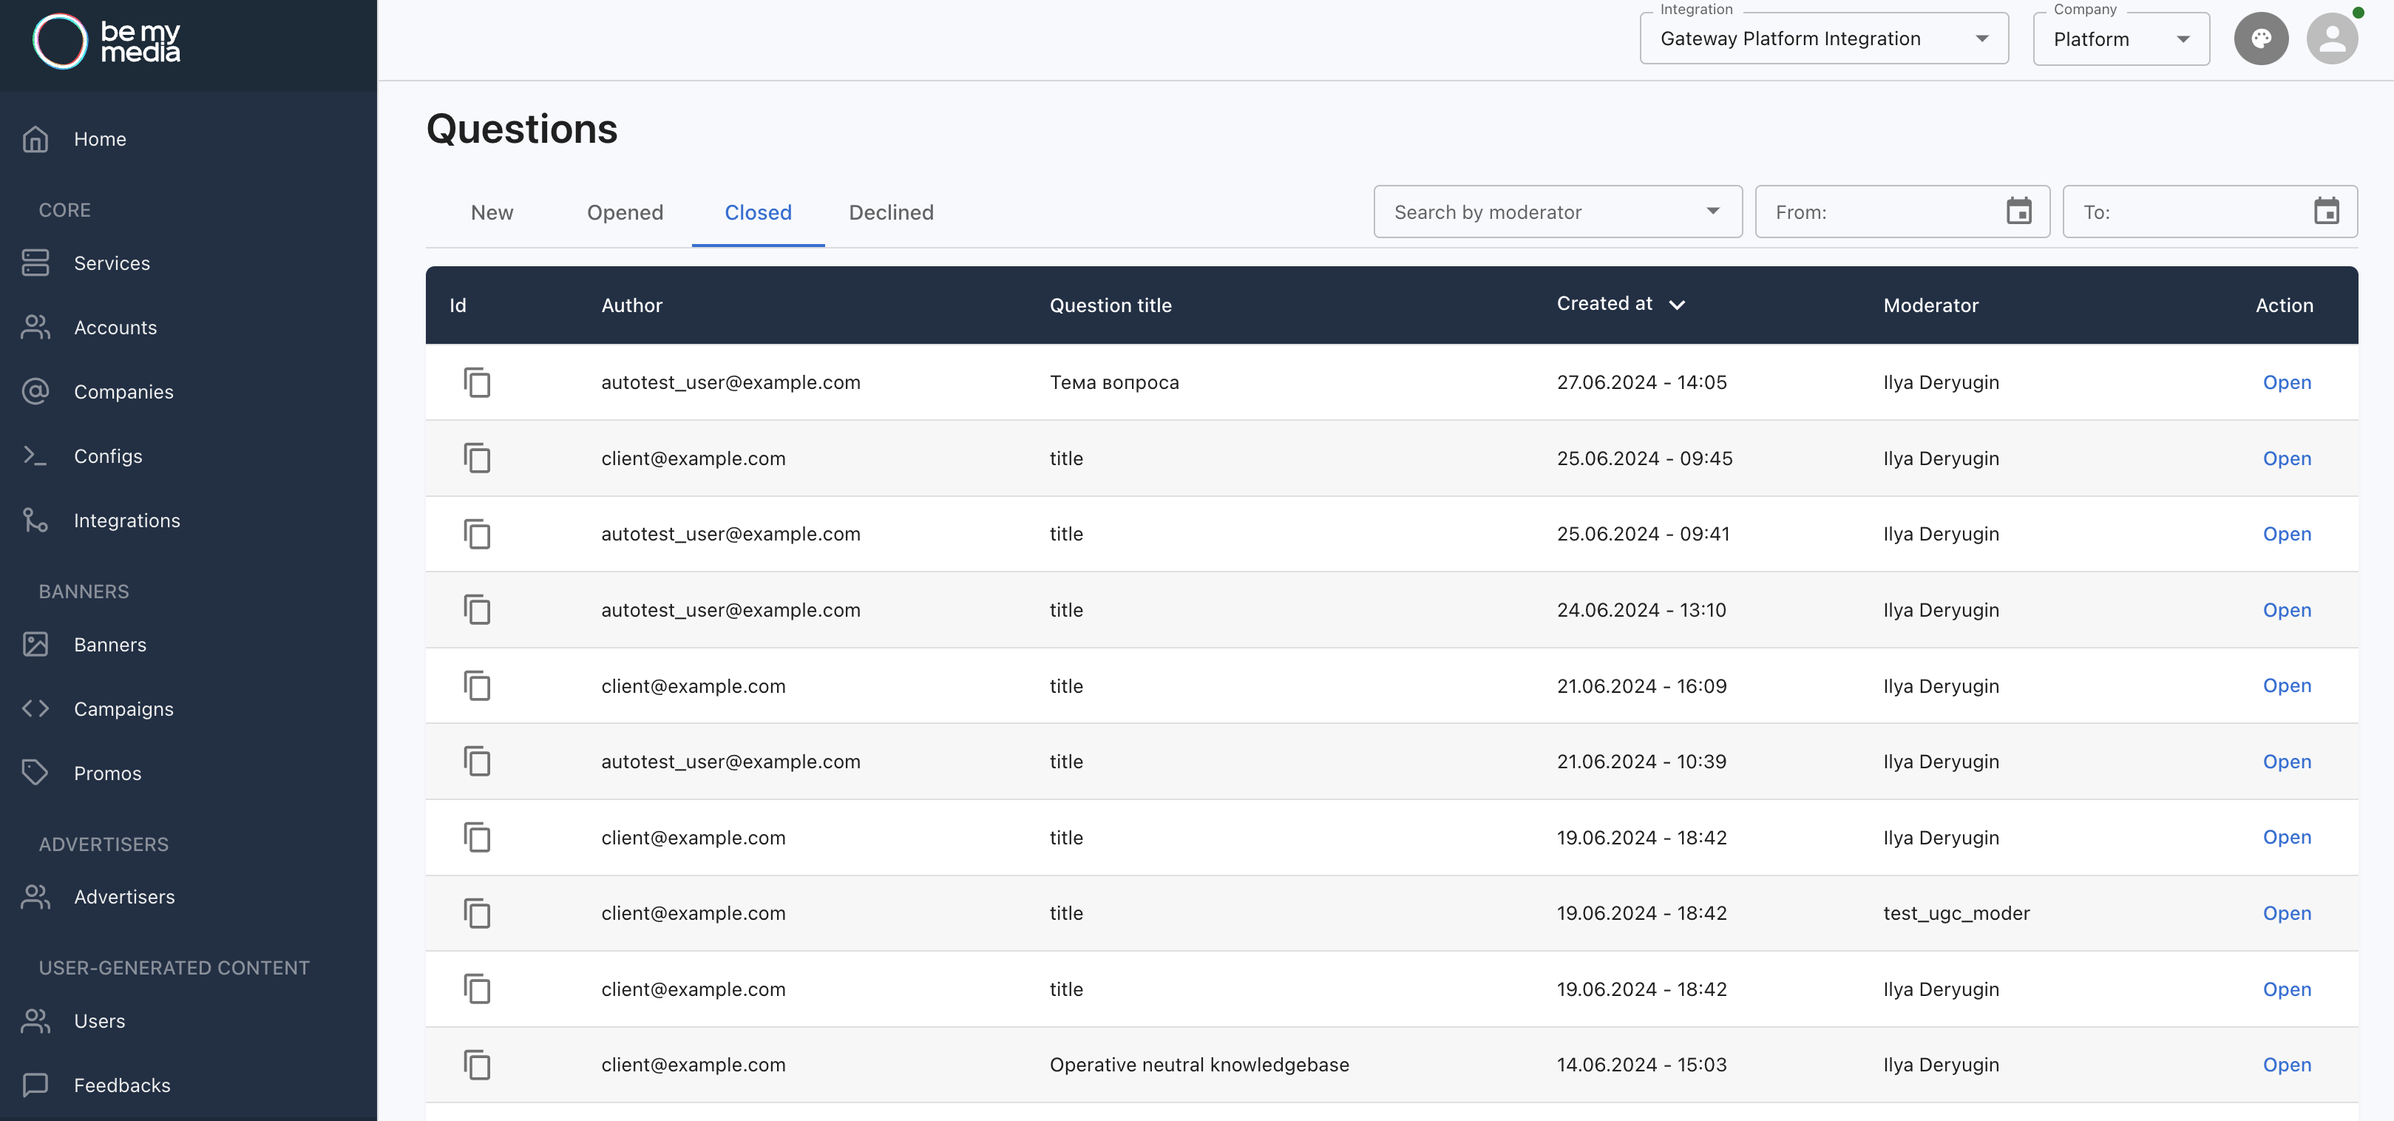Open Integrations from the sidebar

pos(126,520)
